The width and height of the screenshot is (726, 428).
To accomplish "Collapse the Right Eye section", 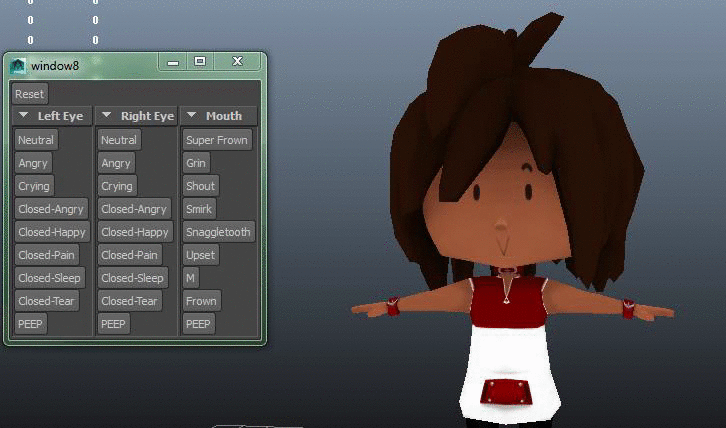I will pyautogui.click(x=106, y=115).
